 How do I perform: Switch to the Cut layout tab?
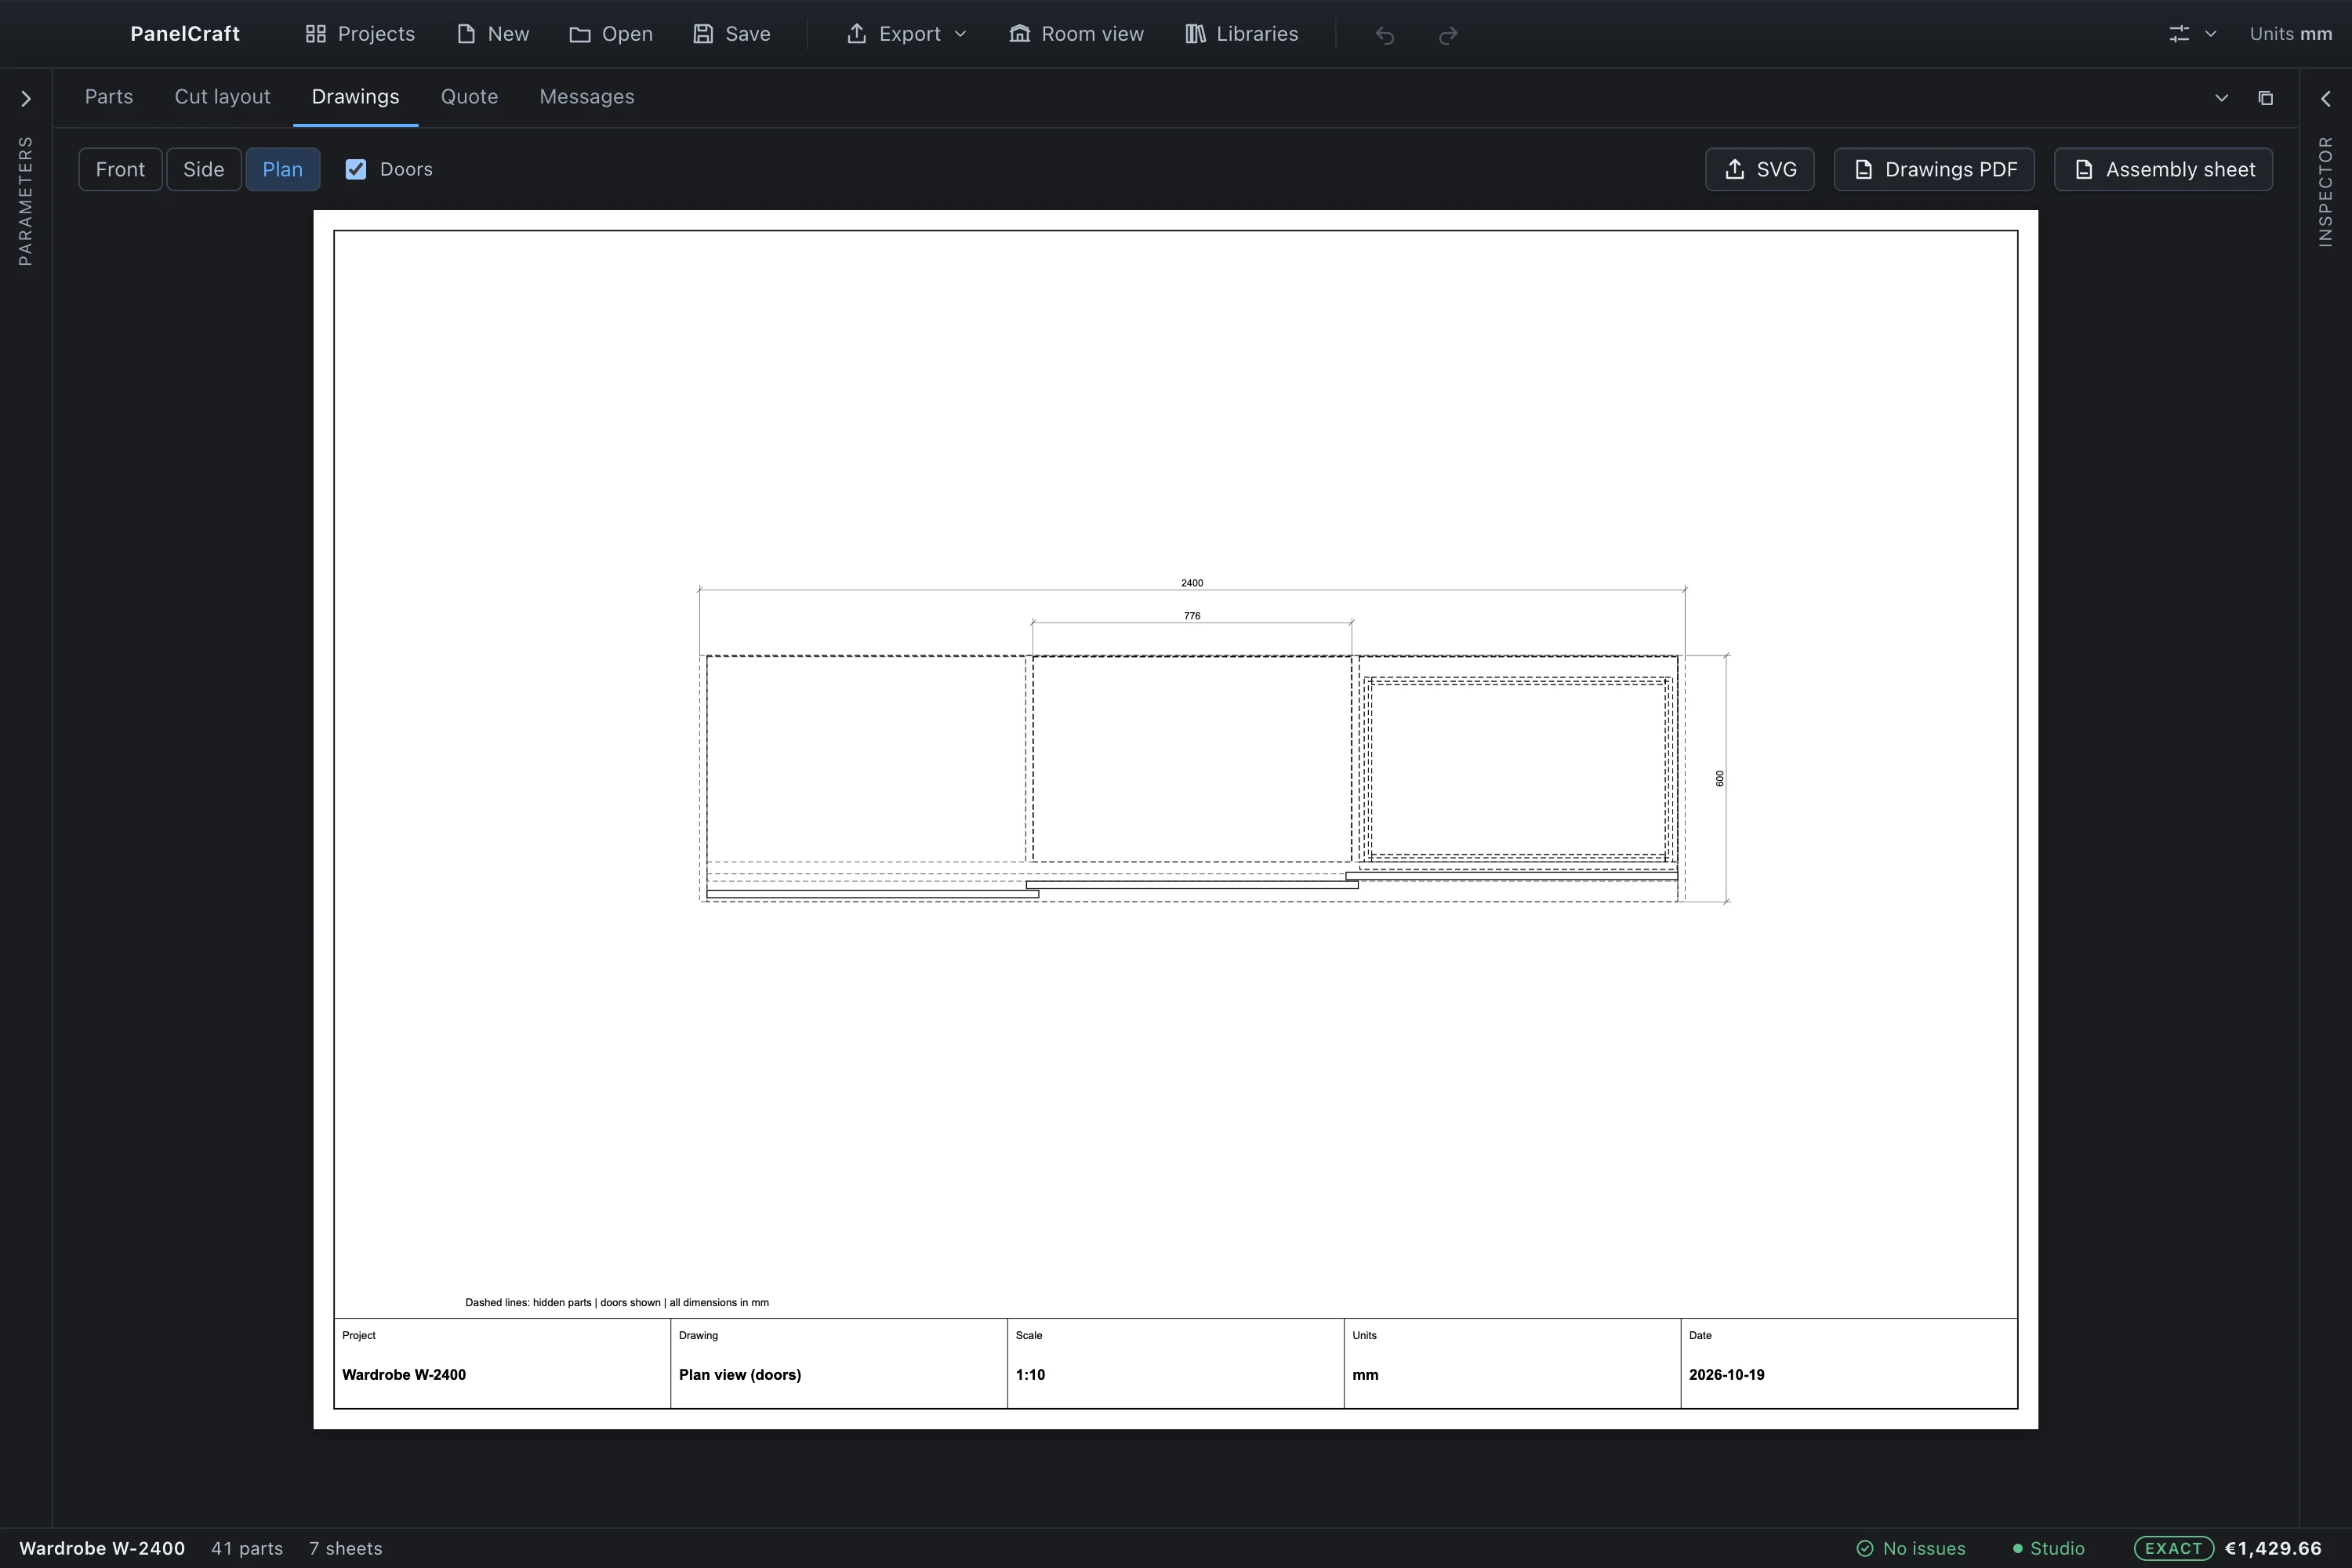pyautogui.click(x=222, y=97)
